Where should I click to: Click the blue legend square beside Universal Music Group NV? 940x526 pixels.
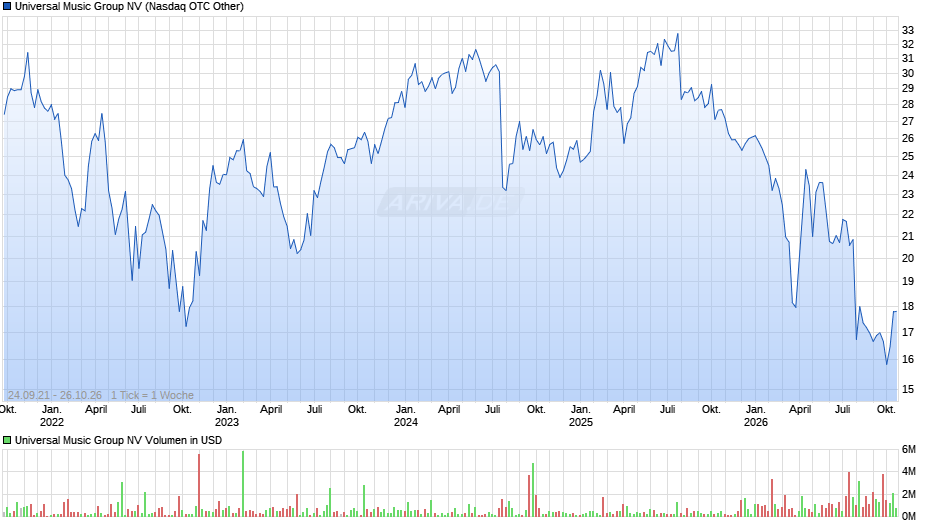(x=7, y=7)
